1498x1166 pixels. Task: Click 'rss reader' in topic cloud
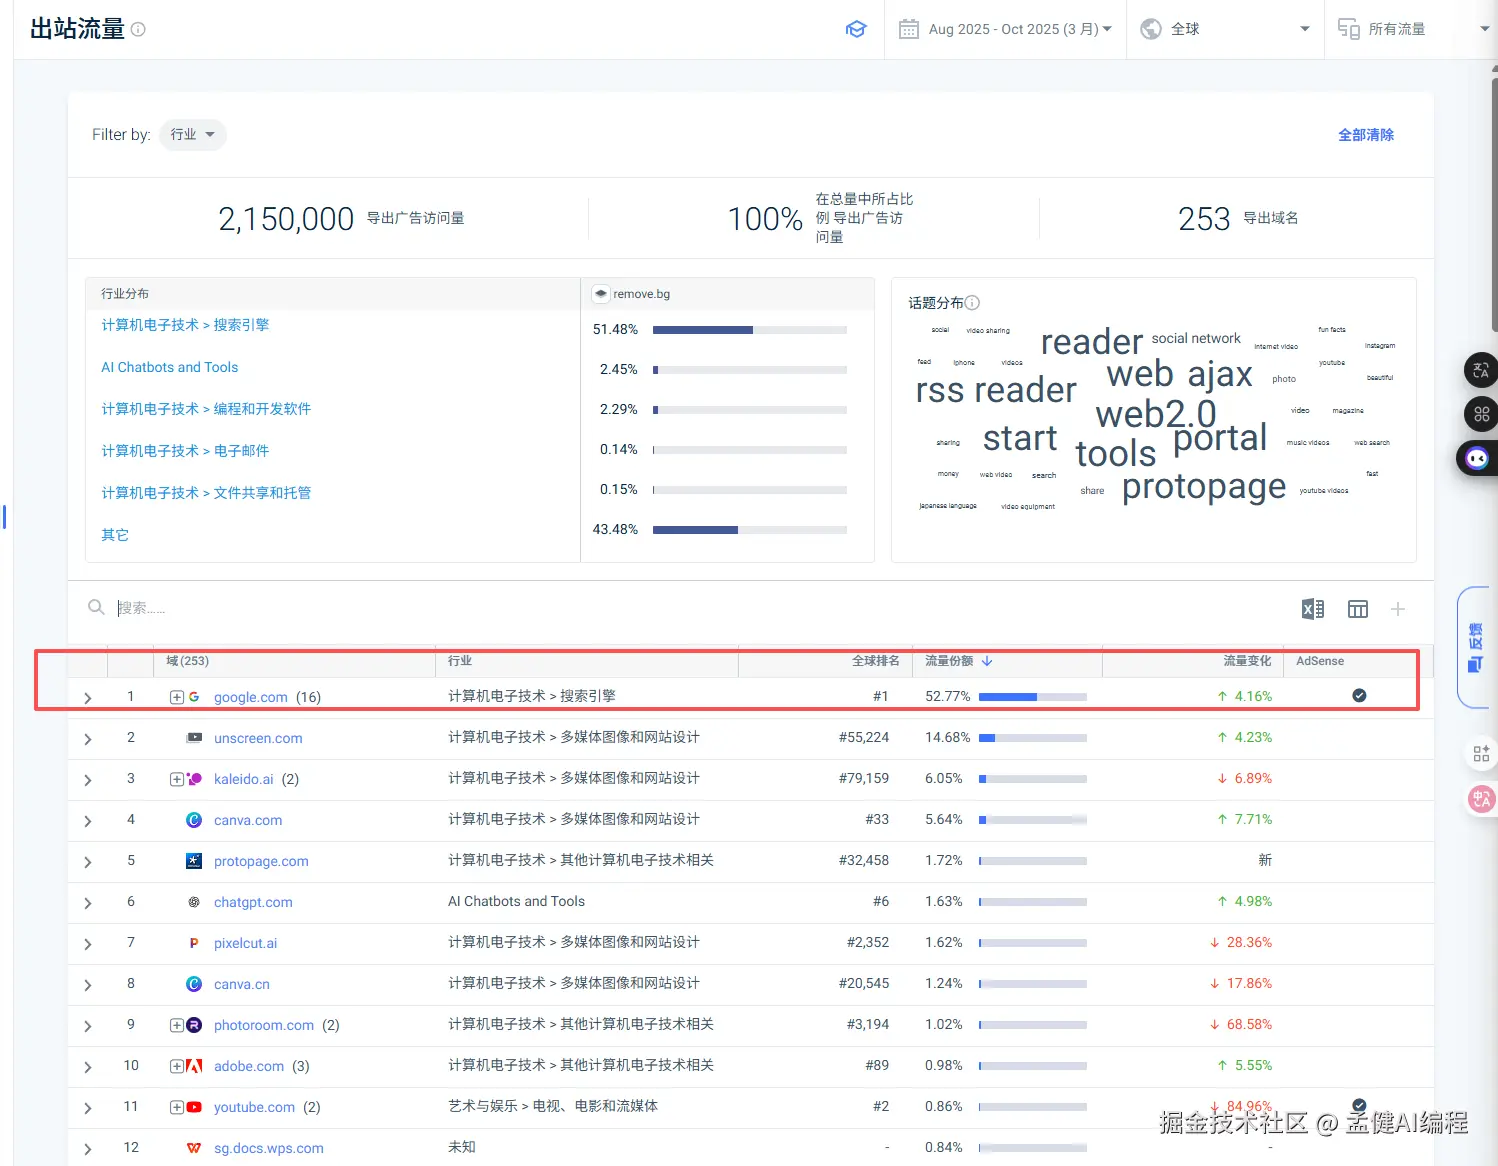click(x=996, y=390)
